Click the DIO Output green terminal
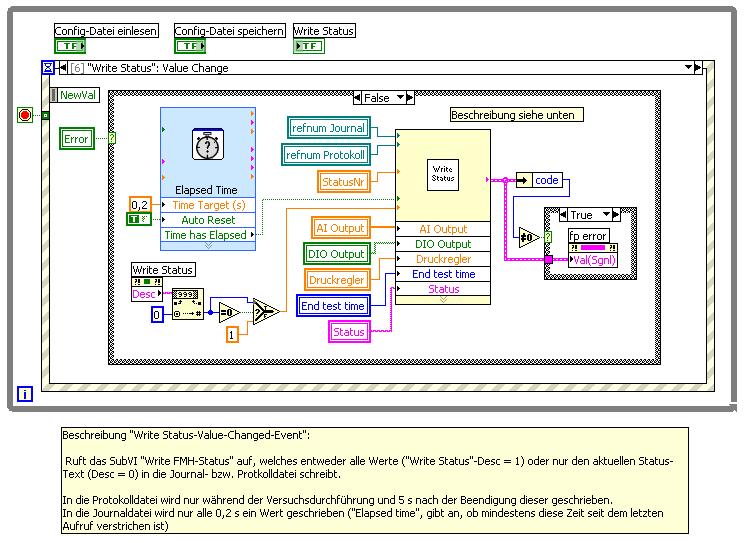Viewport: 749px width, 543px height. coord(336,254)
